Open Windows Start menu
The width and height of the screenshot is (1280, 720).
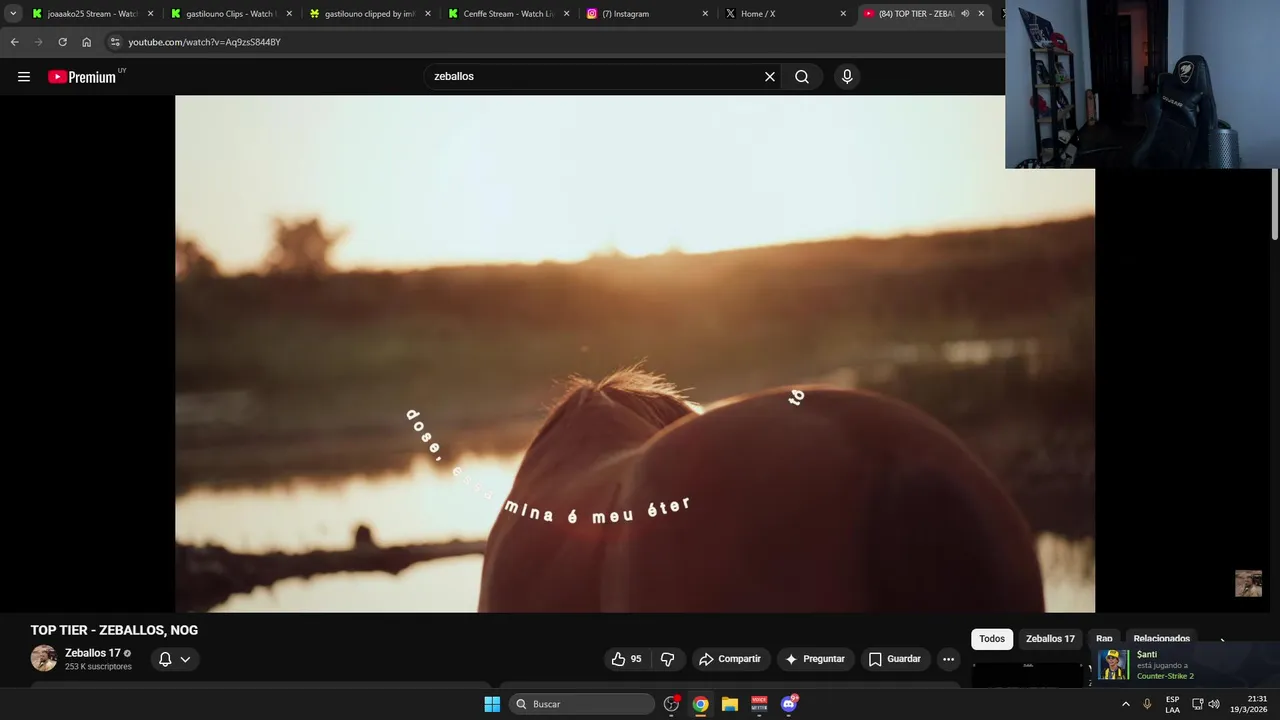(492, 704)
